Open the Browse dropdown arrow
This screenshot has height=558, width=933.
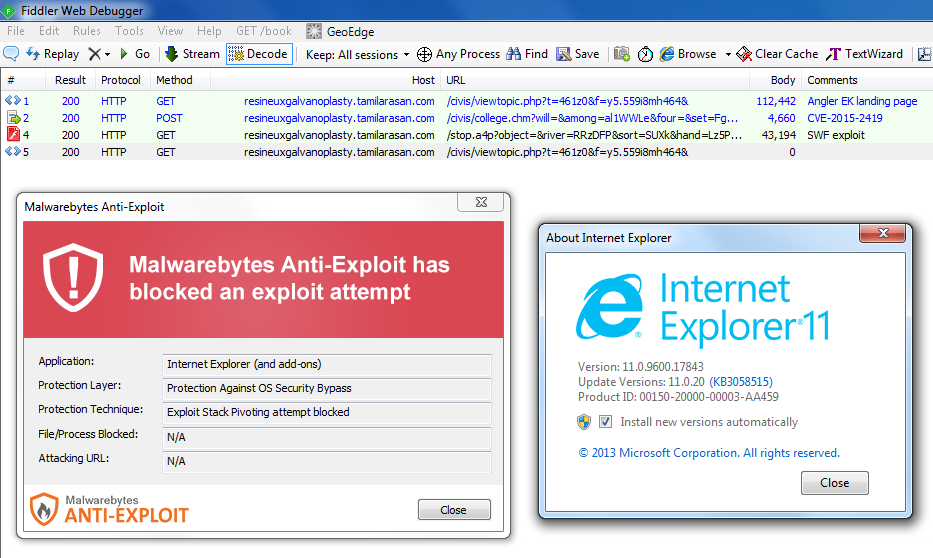[x=728, y=55]
